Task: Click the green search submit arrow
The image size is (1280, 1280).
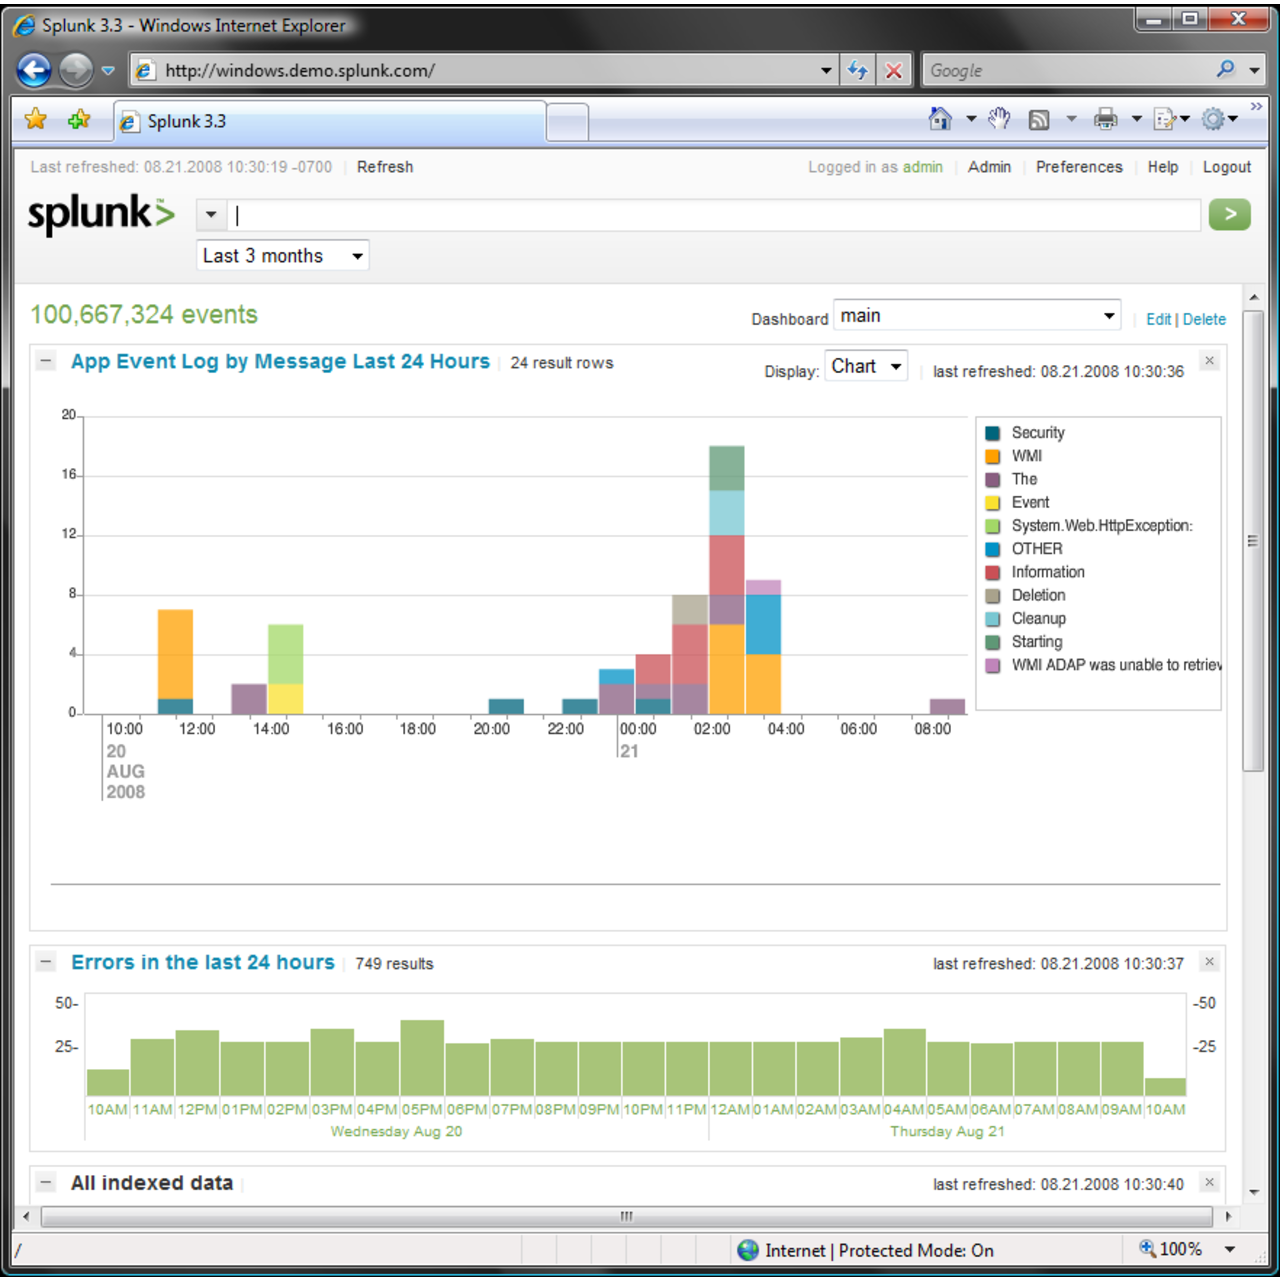Action: pyautogui.click(x=1229, y=214)
